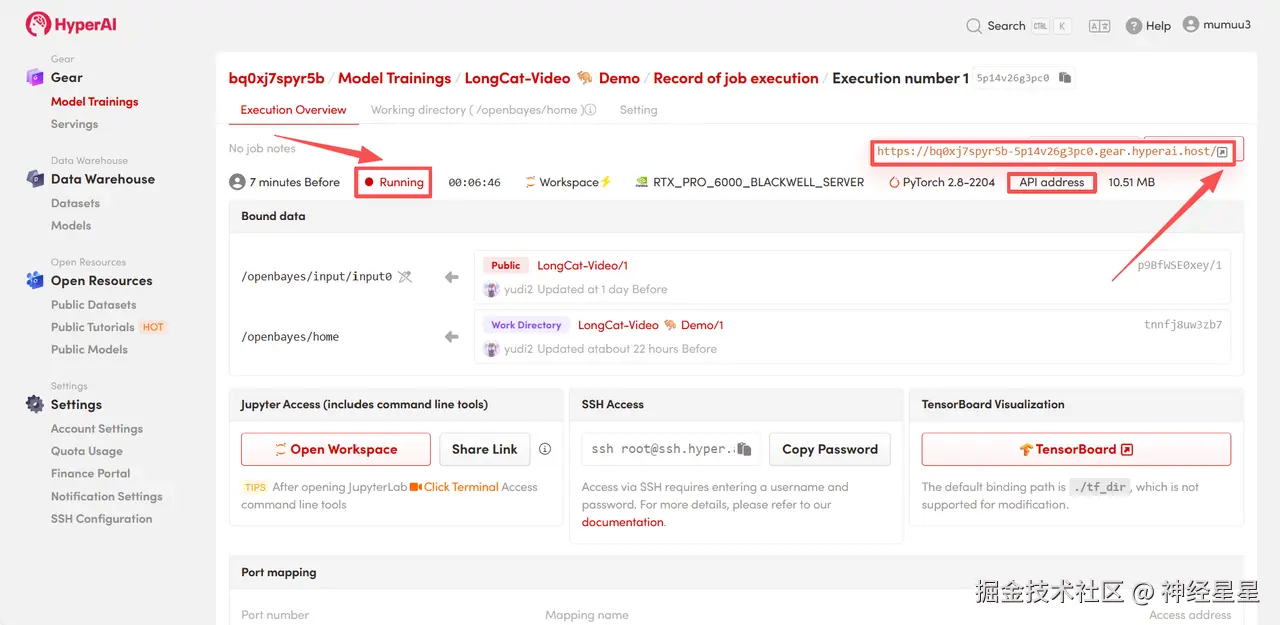This screenshot has width=1280, height=625.
Task: Click the yudi2 avatar under LongCat-Video/1
Action: pyautogui.click(x=491, y=289)
